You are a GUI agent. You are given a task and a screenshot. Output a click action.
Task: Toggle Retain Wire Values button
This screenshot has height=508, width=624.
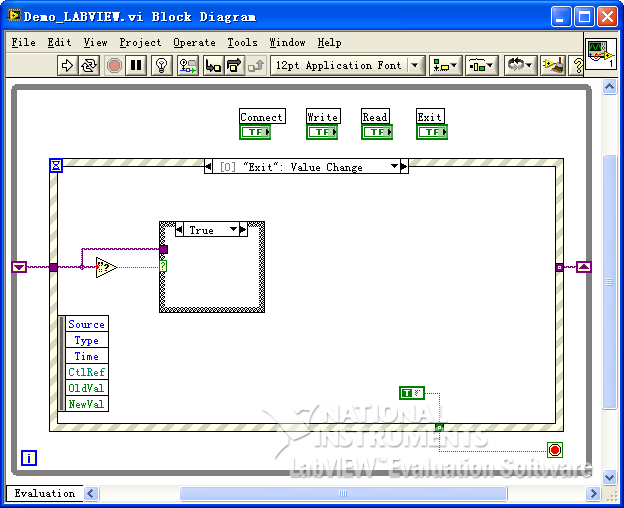(187, 66)
